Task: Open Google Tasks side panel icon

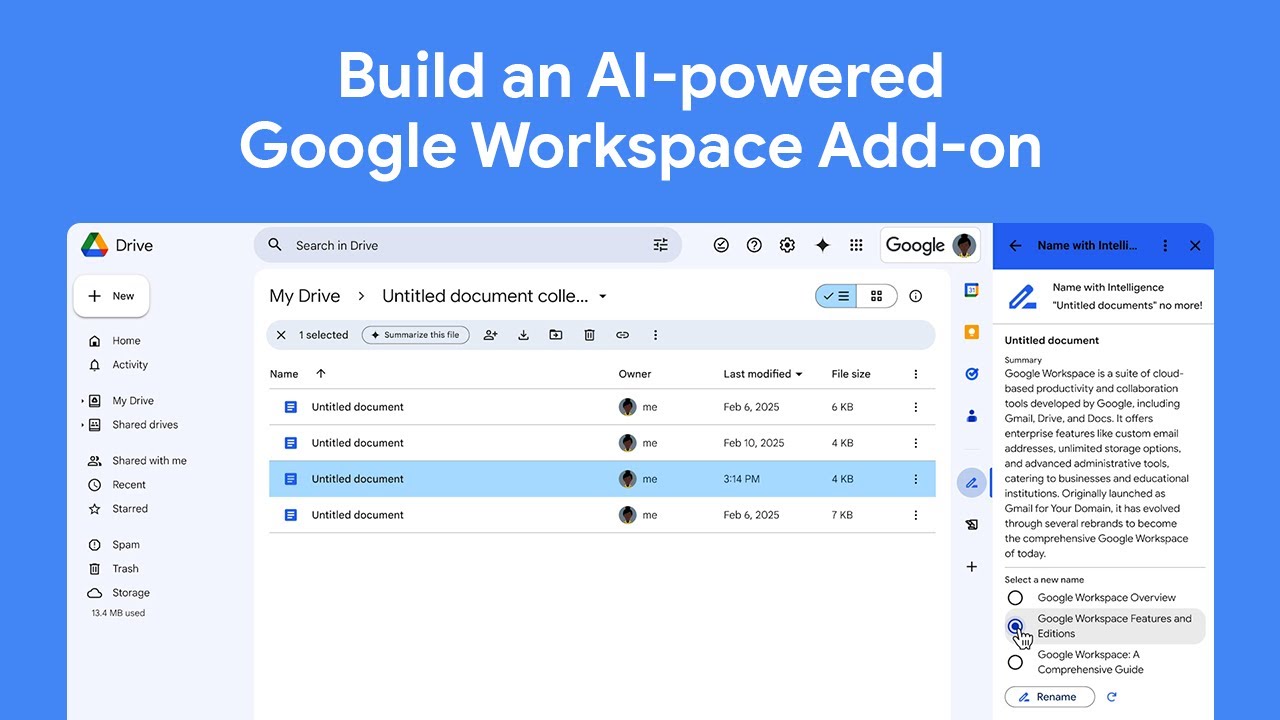Action: click(x=971, y=374)
